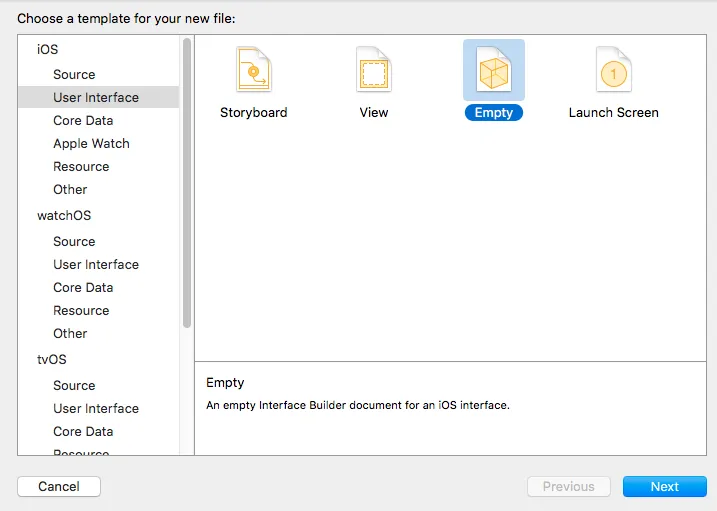Choose User Interface under watchOS

(96, 264)
